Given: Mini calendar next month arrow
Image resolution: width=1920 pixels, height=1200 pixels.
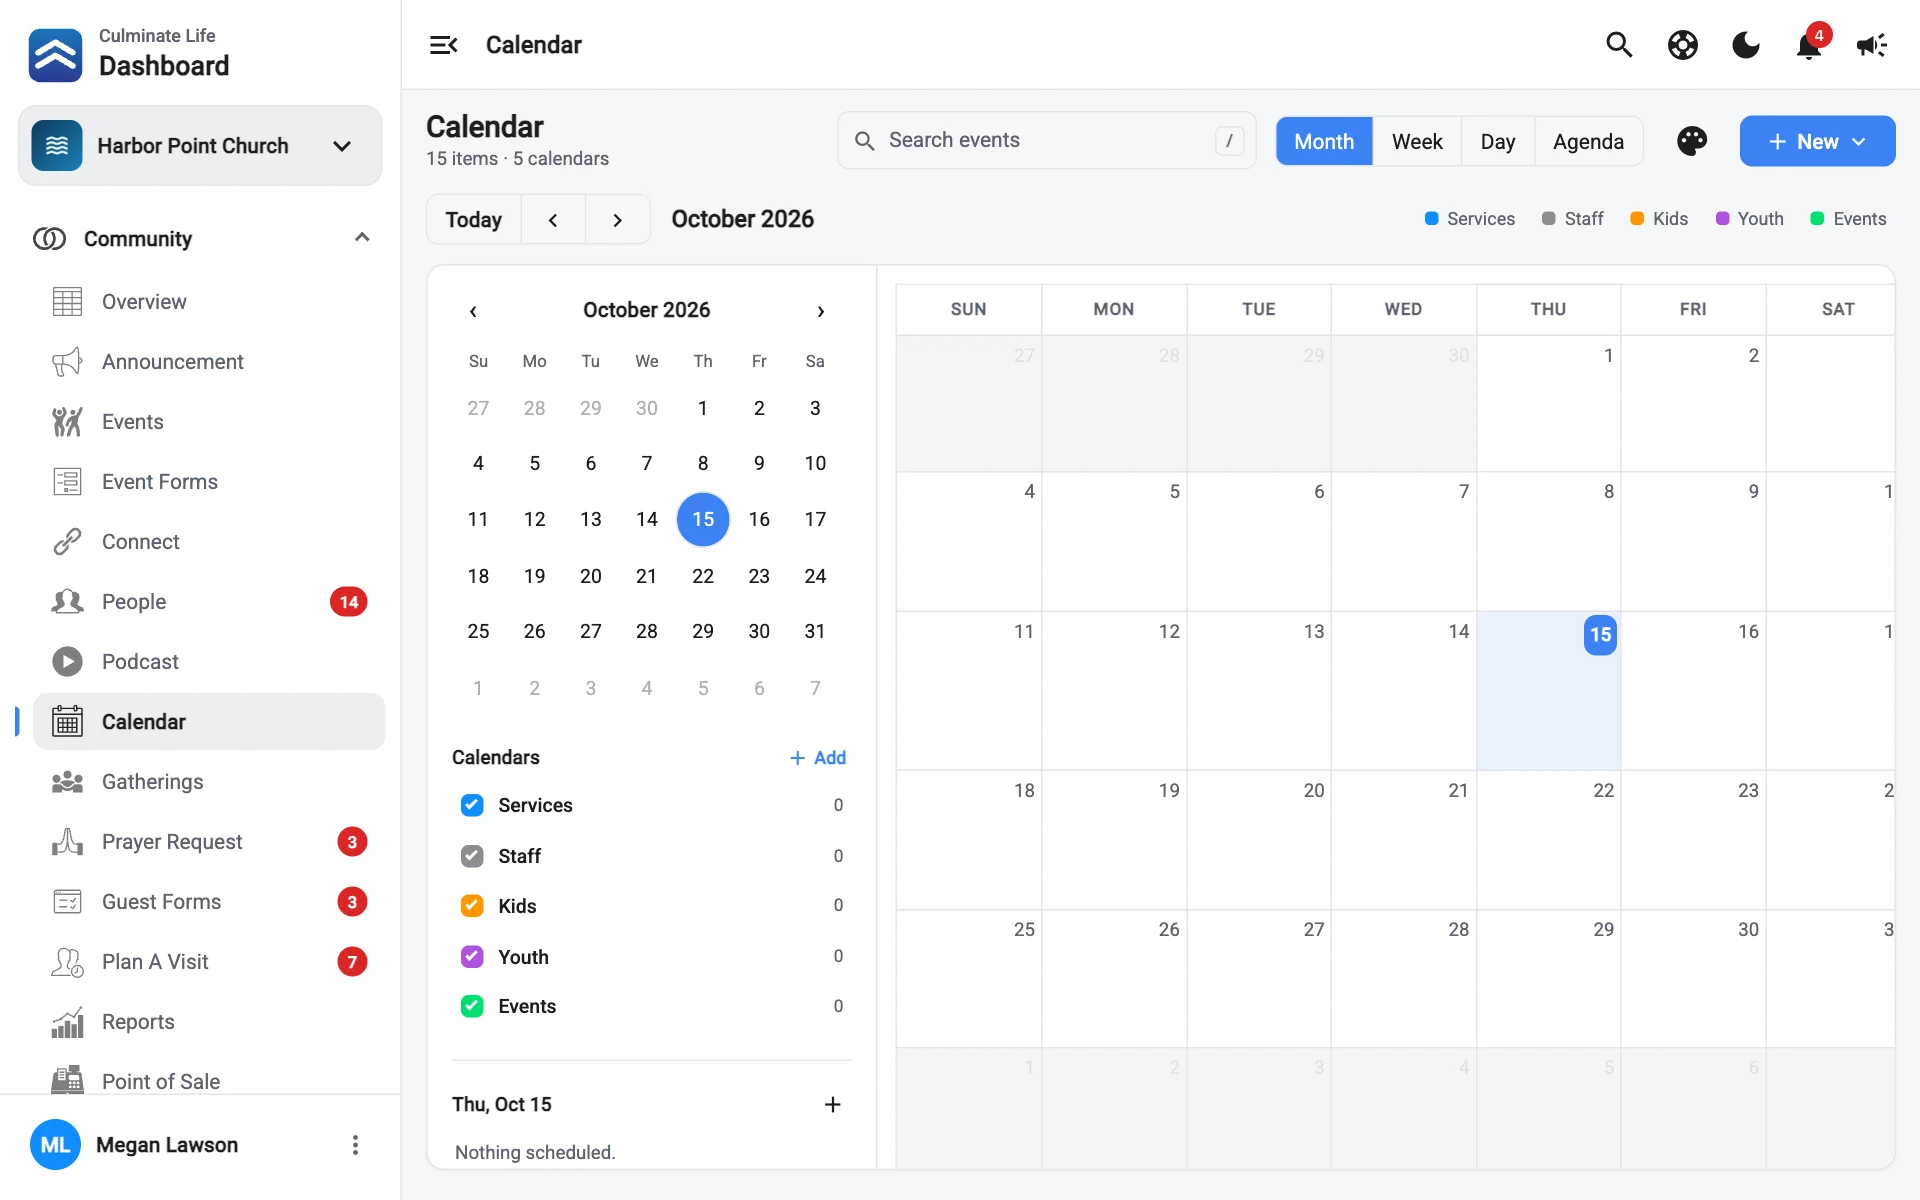Looking at the screenshot, I should tap(821, 311).
